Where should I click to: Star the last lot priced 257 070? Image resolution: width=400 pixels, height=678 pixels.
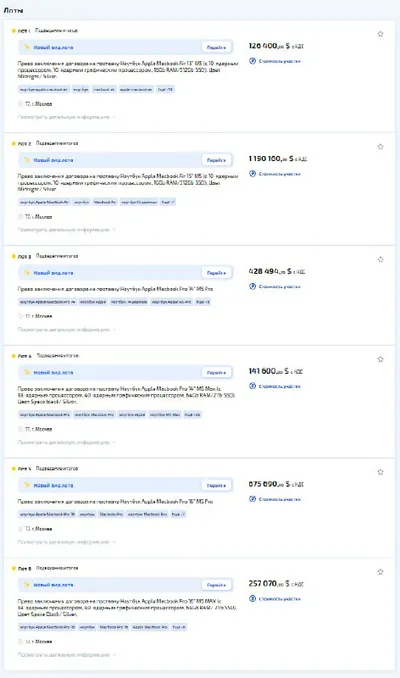(x=380, y=572)
